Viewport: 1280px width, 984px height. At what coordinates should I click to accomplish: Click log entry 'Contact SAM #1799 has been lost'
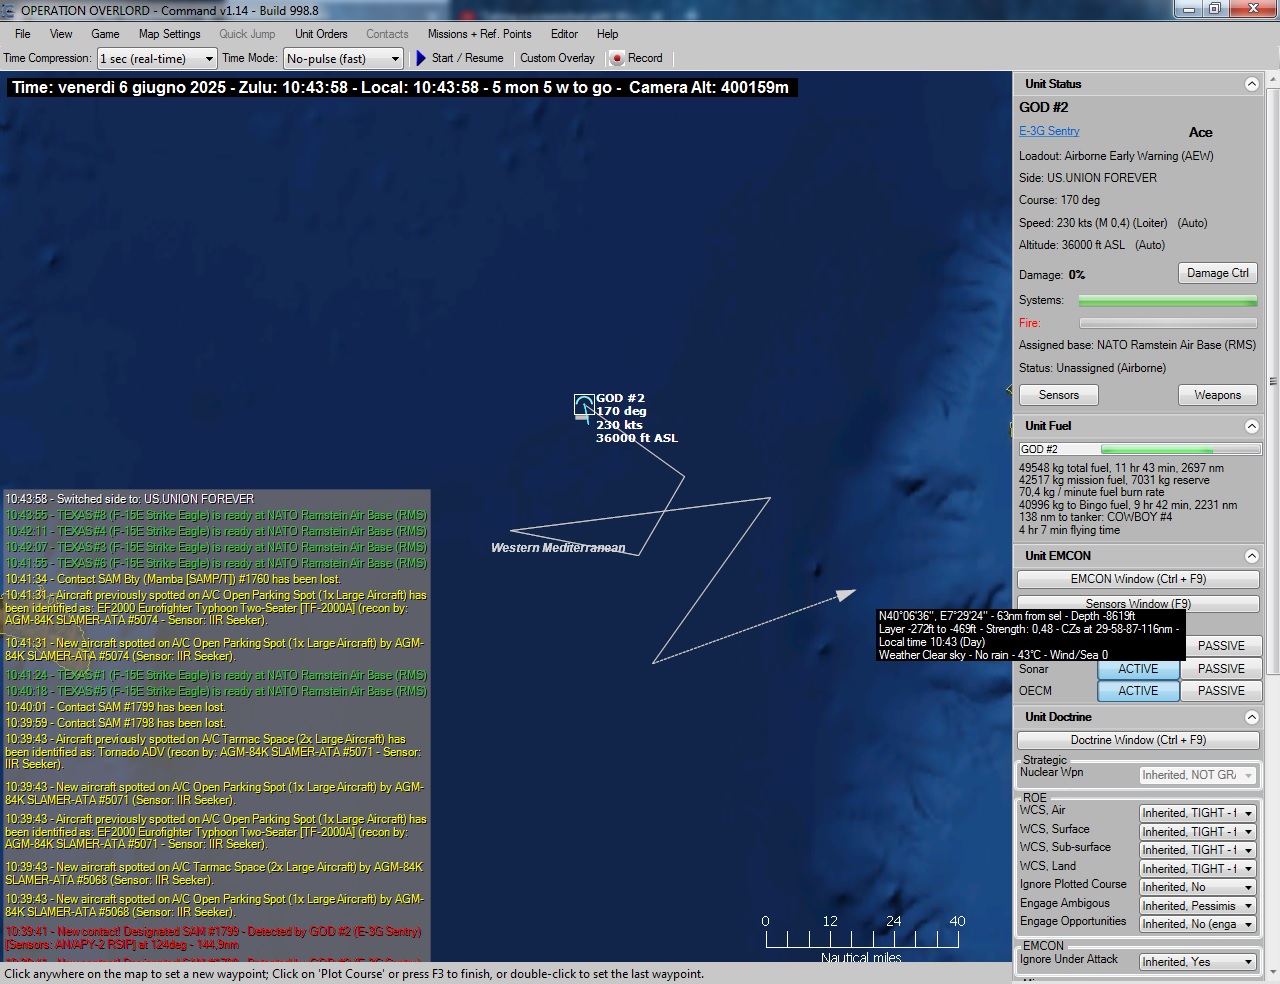(115, 707)
